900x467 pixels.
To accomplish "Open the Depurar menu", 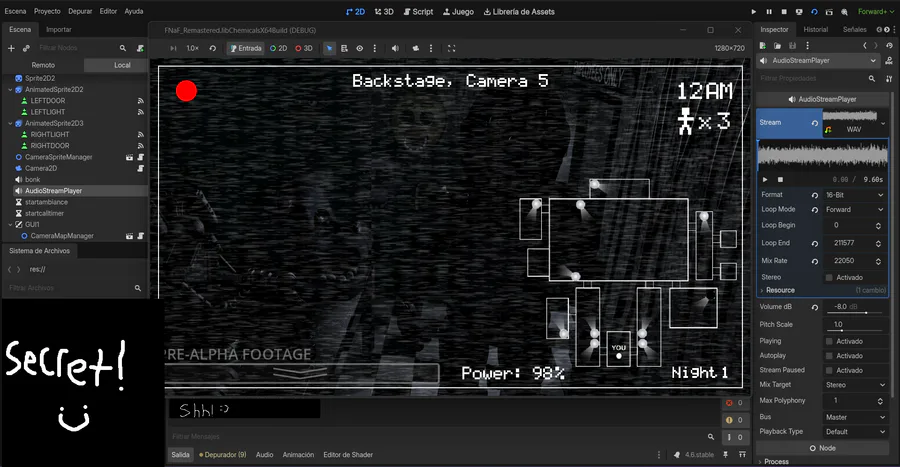I will [80, 11].
